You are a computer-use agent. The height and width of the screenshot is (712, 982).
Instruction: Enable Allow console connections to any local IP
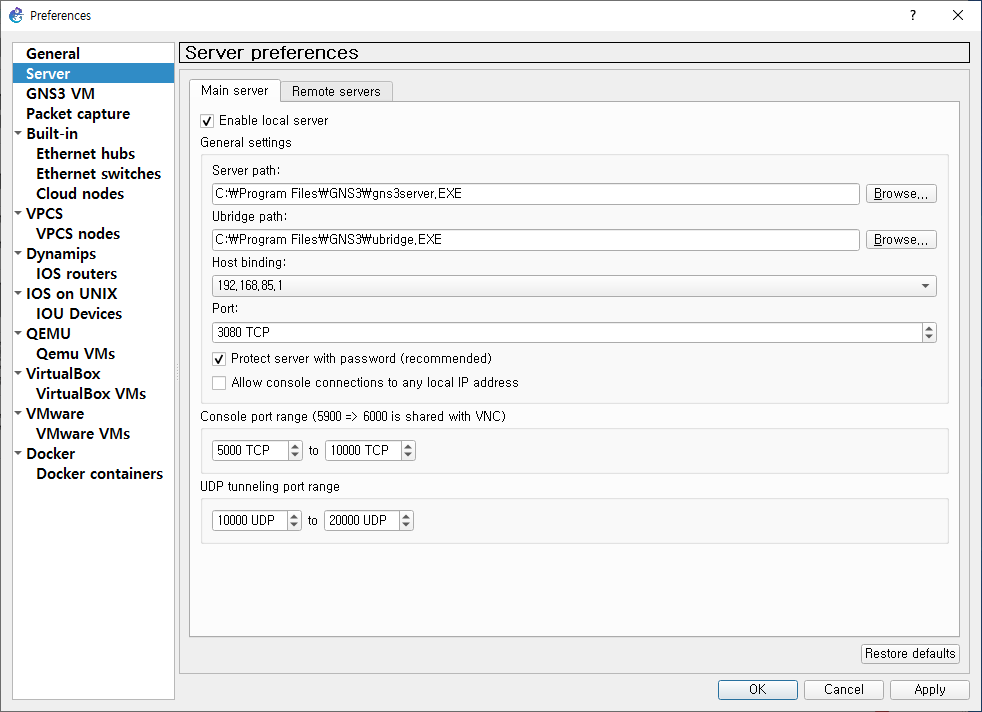(x=219, y=383)
